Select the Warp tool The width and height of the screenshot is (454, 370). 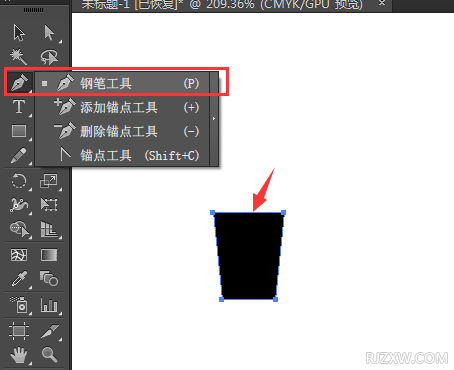[19, 205]
